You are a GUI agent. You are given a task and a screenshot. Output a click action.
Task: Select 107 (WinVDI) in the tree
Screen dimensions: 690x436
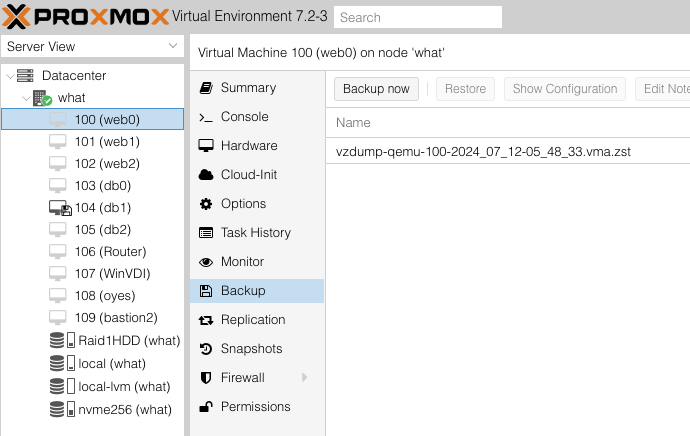click(92, 274)
